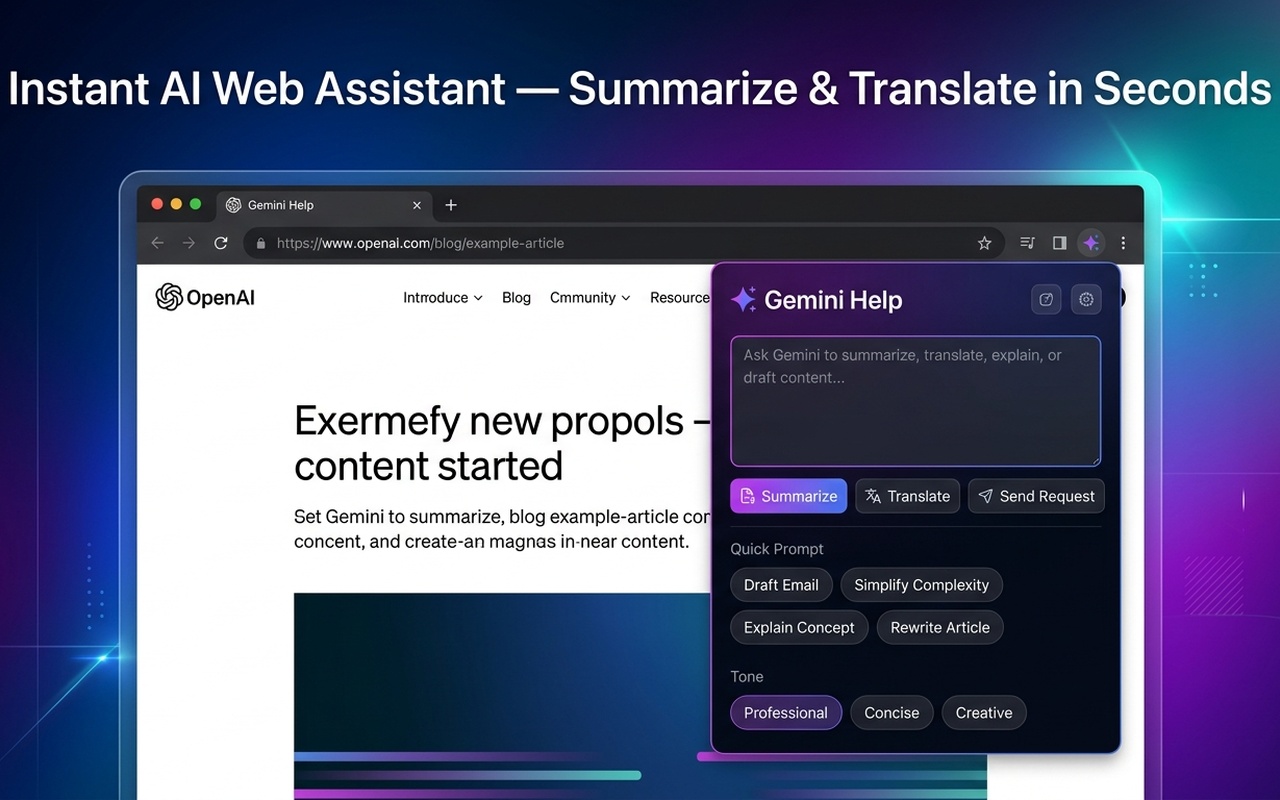Set tone to Concise

891,712
